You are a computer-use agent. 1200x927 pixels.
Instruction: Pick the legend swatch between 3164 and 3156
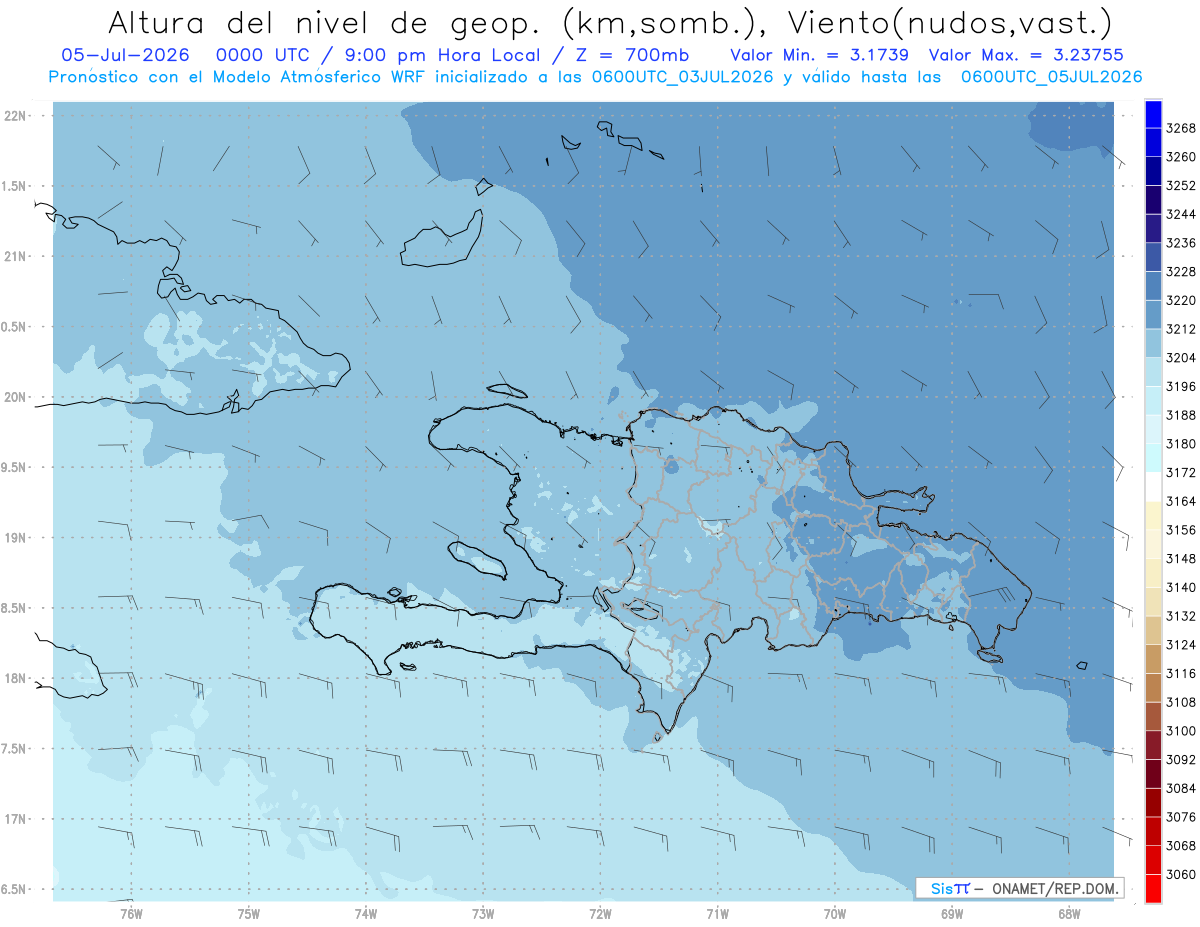(1153, 515)
